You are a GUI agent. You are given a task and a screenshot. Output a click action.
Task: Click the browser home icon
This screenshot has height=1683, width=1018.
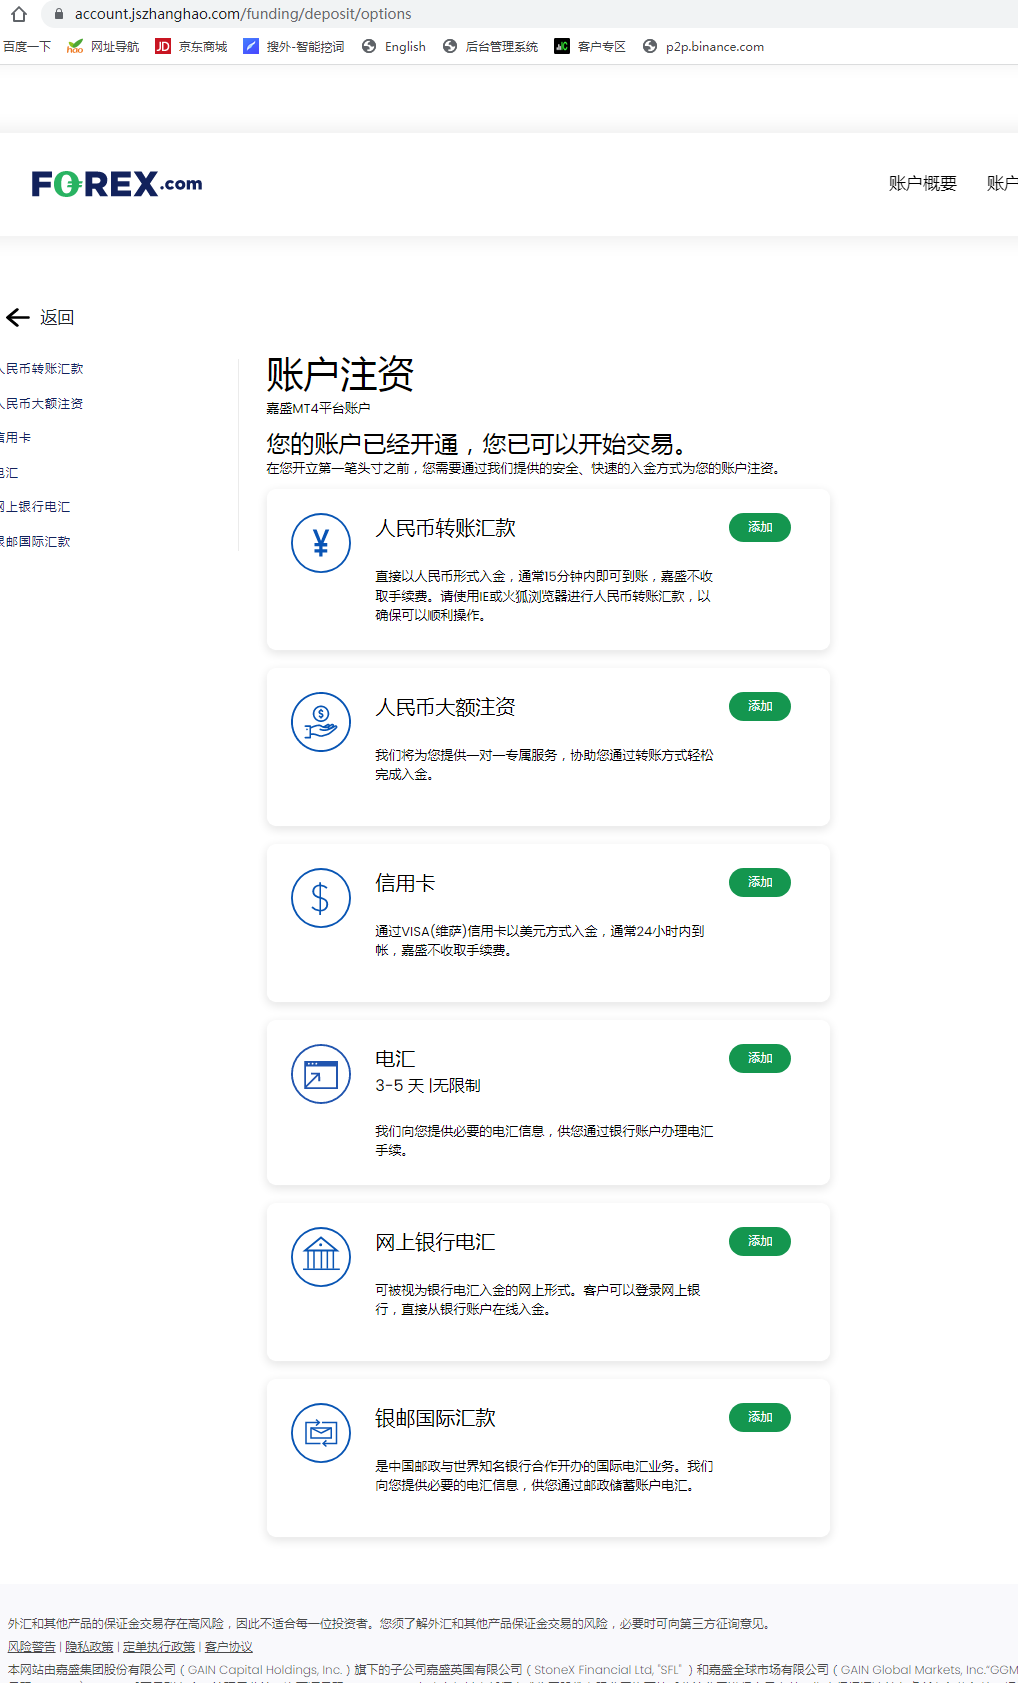tap(19, 14)
